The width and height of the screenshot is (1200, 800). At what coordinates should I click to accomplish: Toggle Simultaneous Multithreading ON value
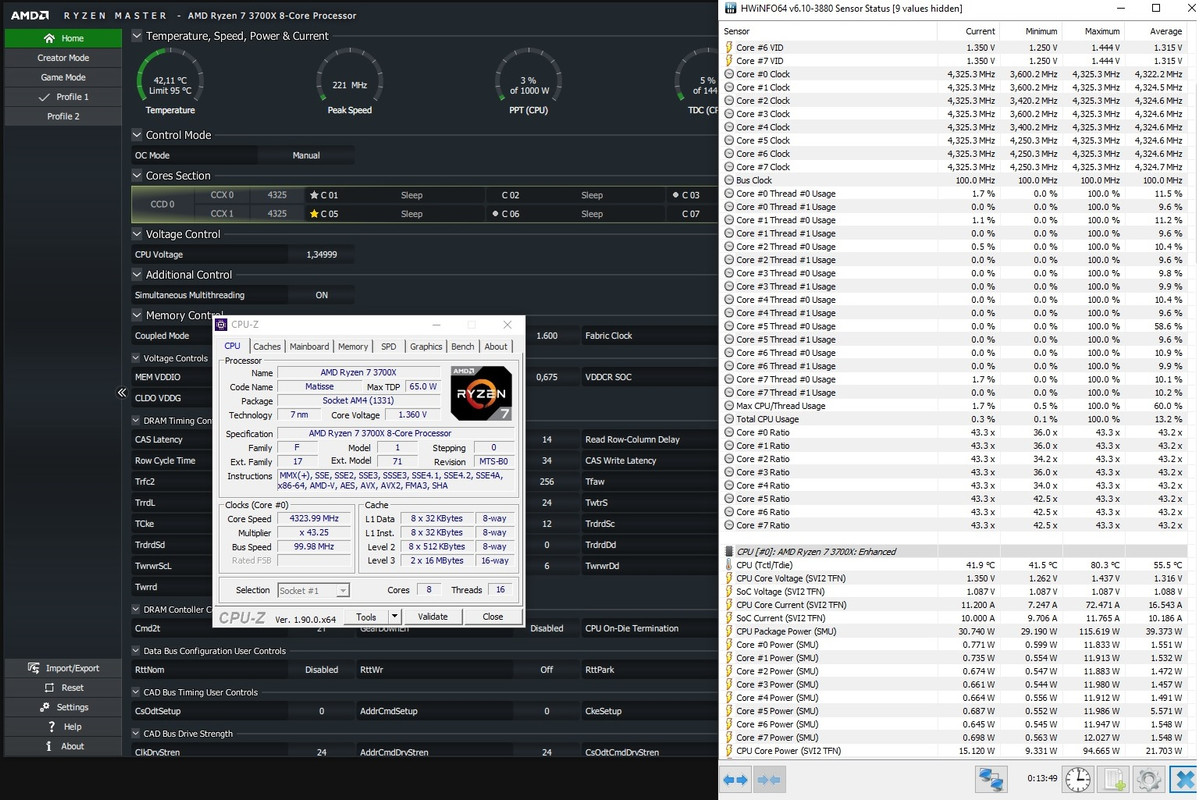321,295
